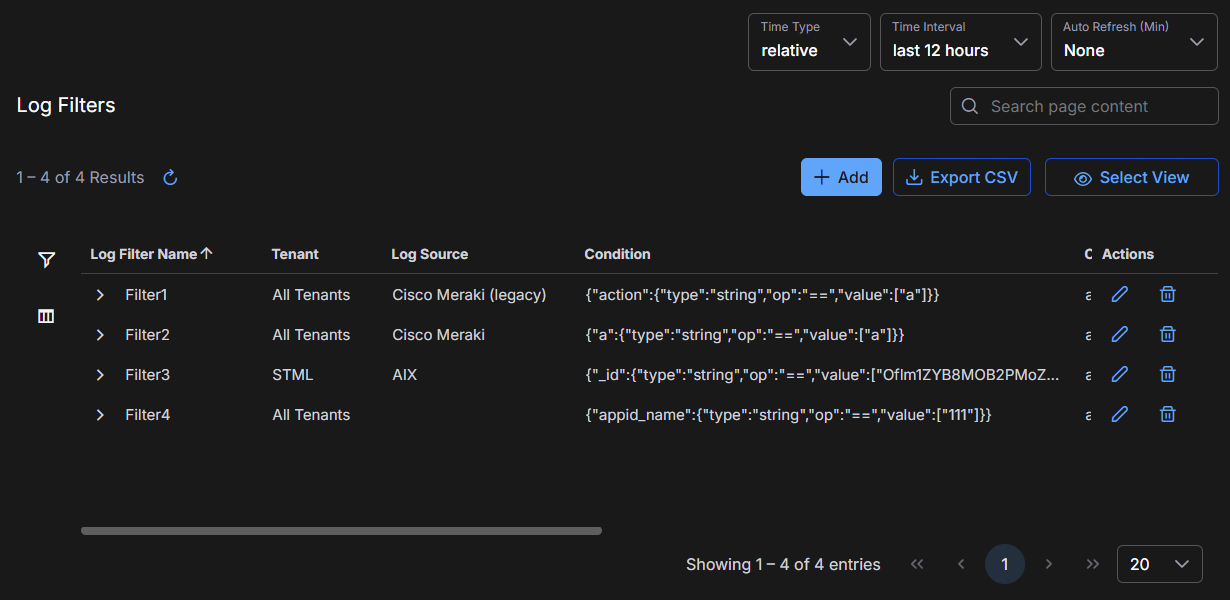The width and height of the screenshot is (1230, 600).
Task: Delete Filter4 with trash icon
Action: [1167, 414]
